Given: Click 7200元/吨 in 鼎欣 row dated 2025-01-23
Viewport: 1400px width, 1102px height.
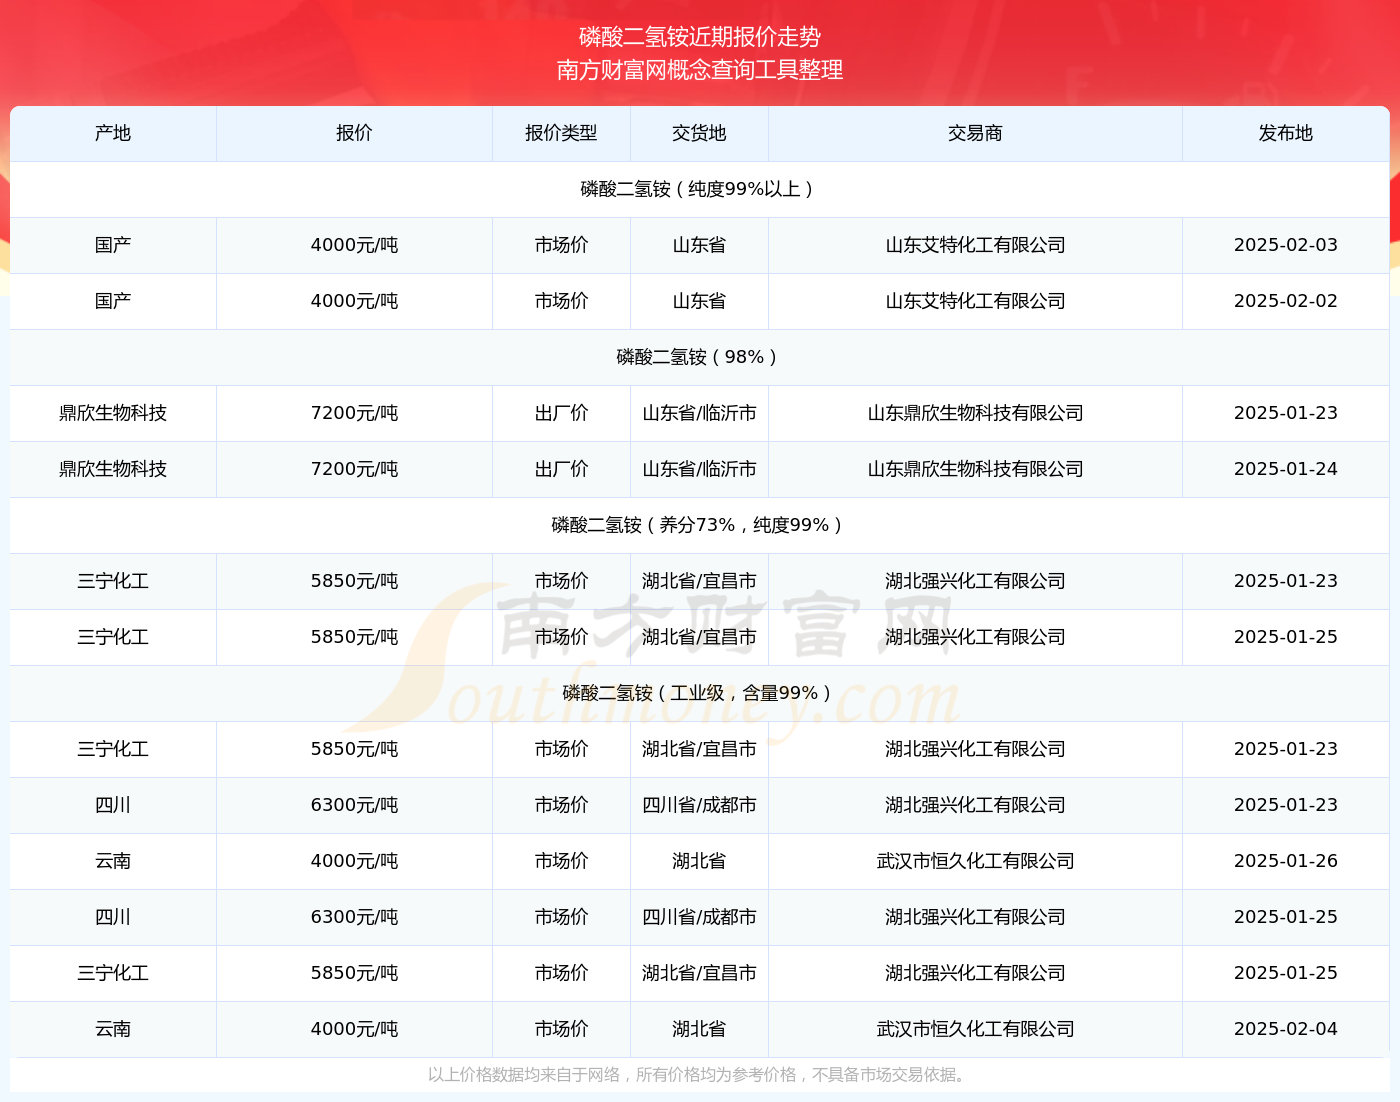Looking at the screenshot, I should click(x=354, y=413).
